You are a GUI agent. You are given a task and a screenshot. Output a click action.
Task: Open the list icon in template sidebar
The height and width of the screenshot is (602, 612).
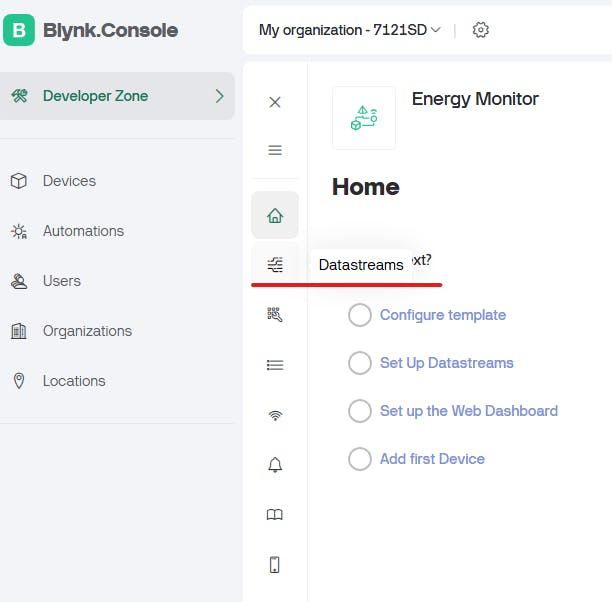(x=275, y=365)
